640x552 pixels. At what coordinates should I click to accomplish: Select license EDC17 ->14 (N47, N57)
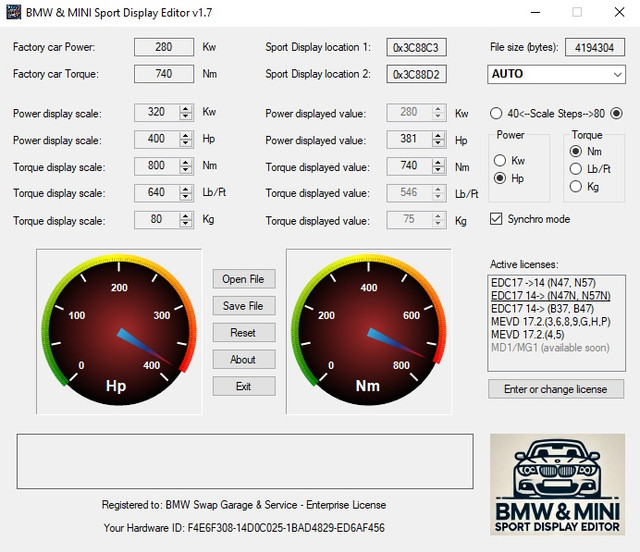[x=543, y=283]
